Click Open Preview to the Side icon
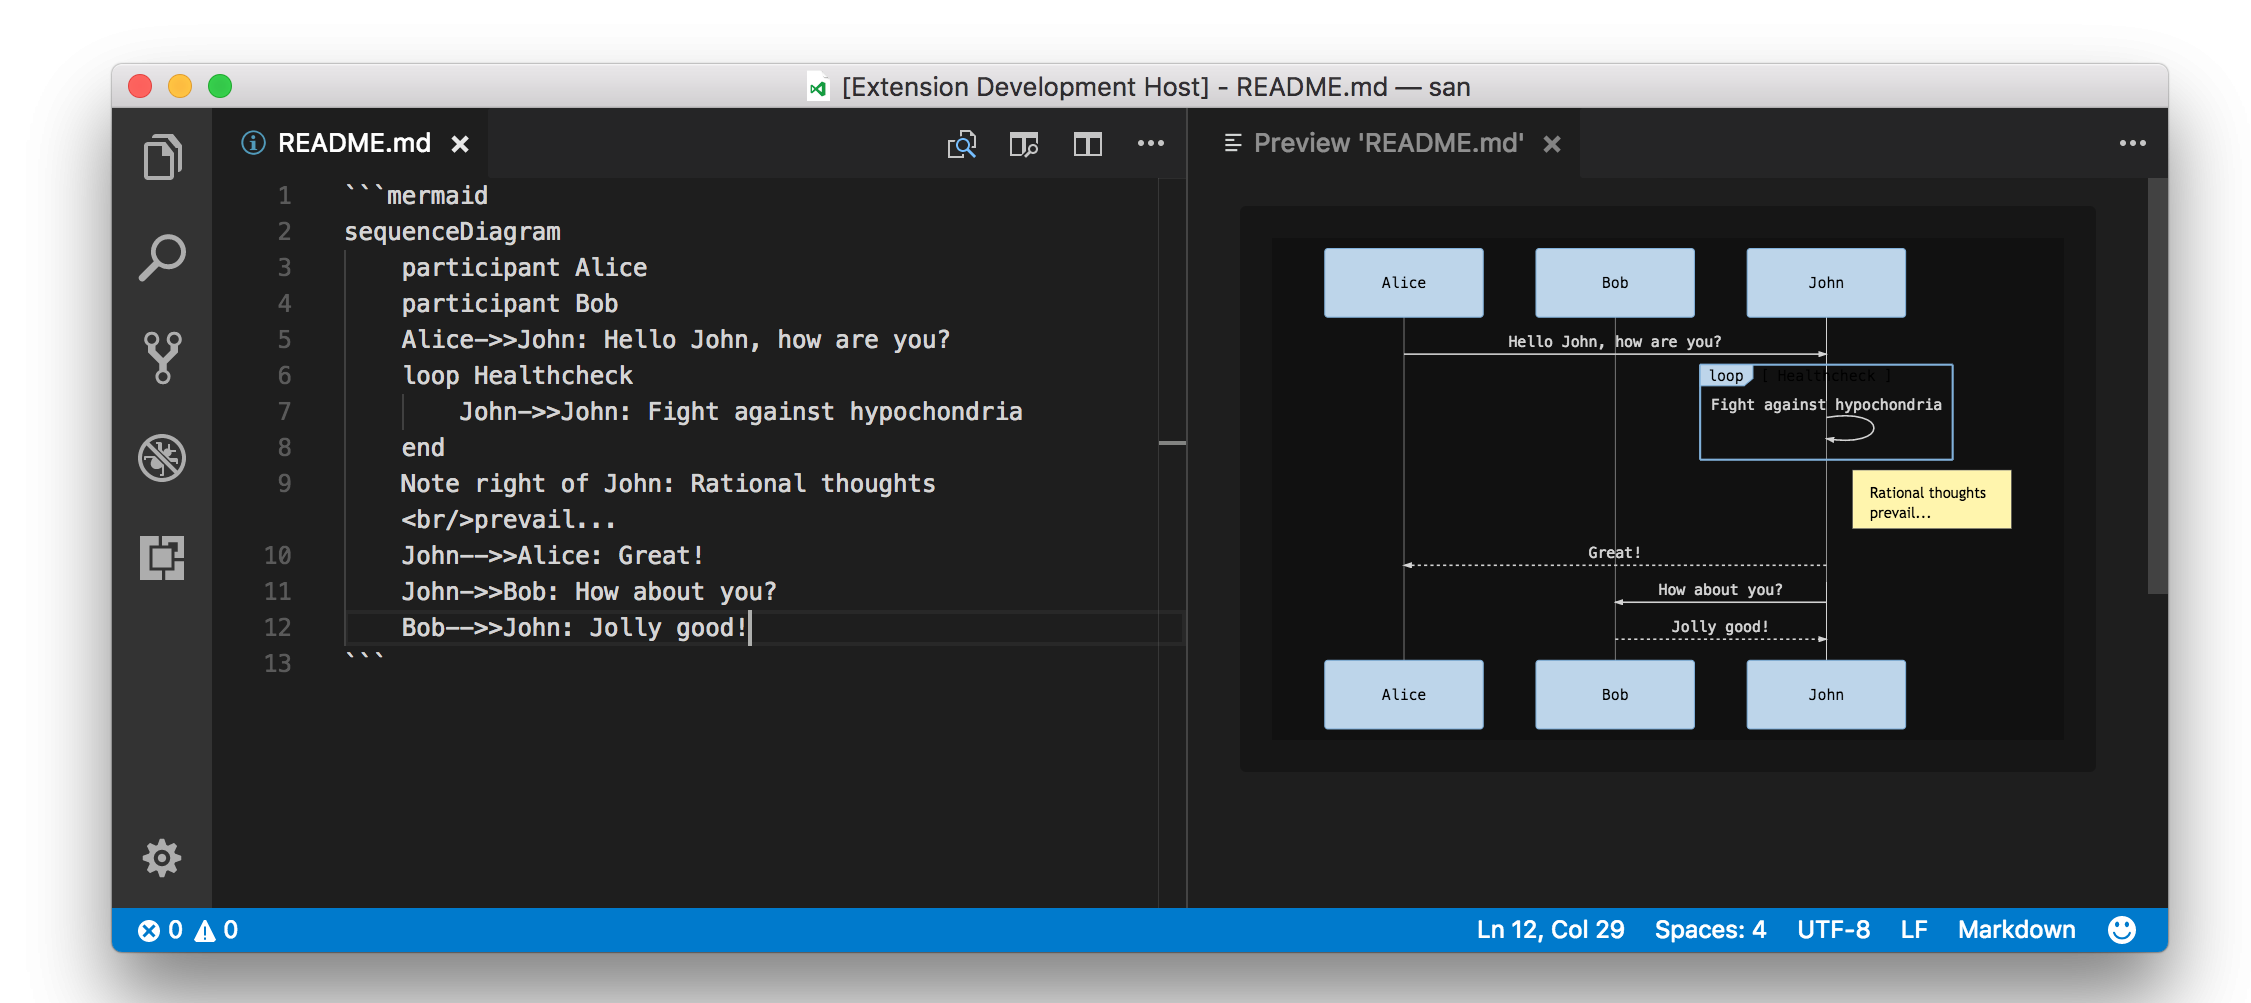Viewport: 2251px width, 1003px height. pyautogui.click(x=1024, y=145)
